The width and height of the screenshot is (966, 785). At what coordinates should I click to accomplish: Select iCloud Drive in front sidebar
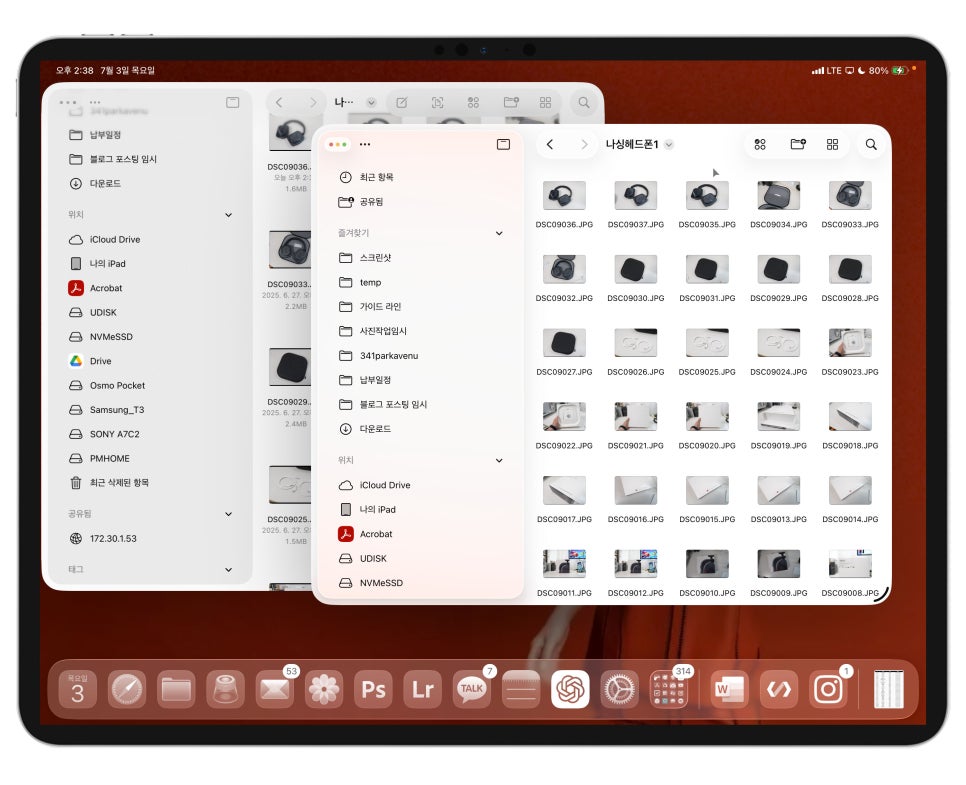pos(419,485)
